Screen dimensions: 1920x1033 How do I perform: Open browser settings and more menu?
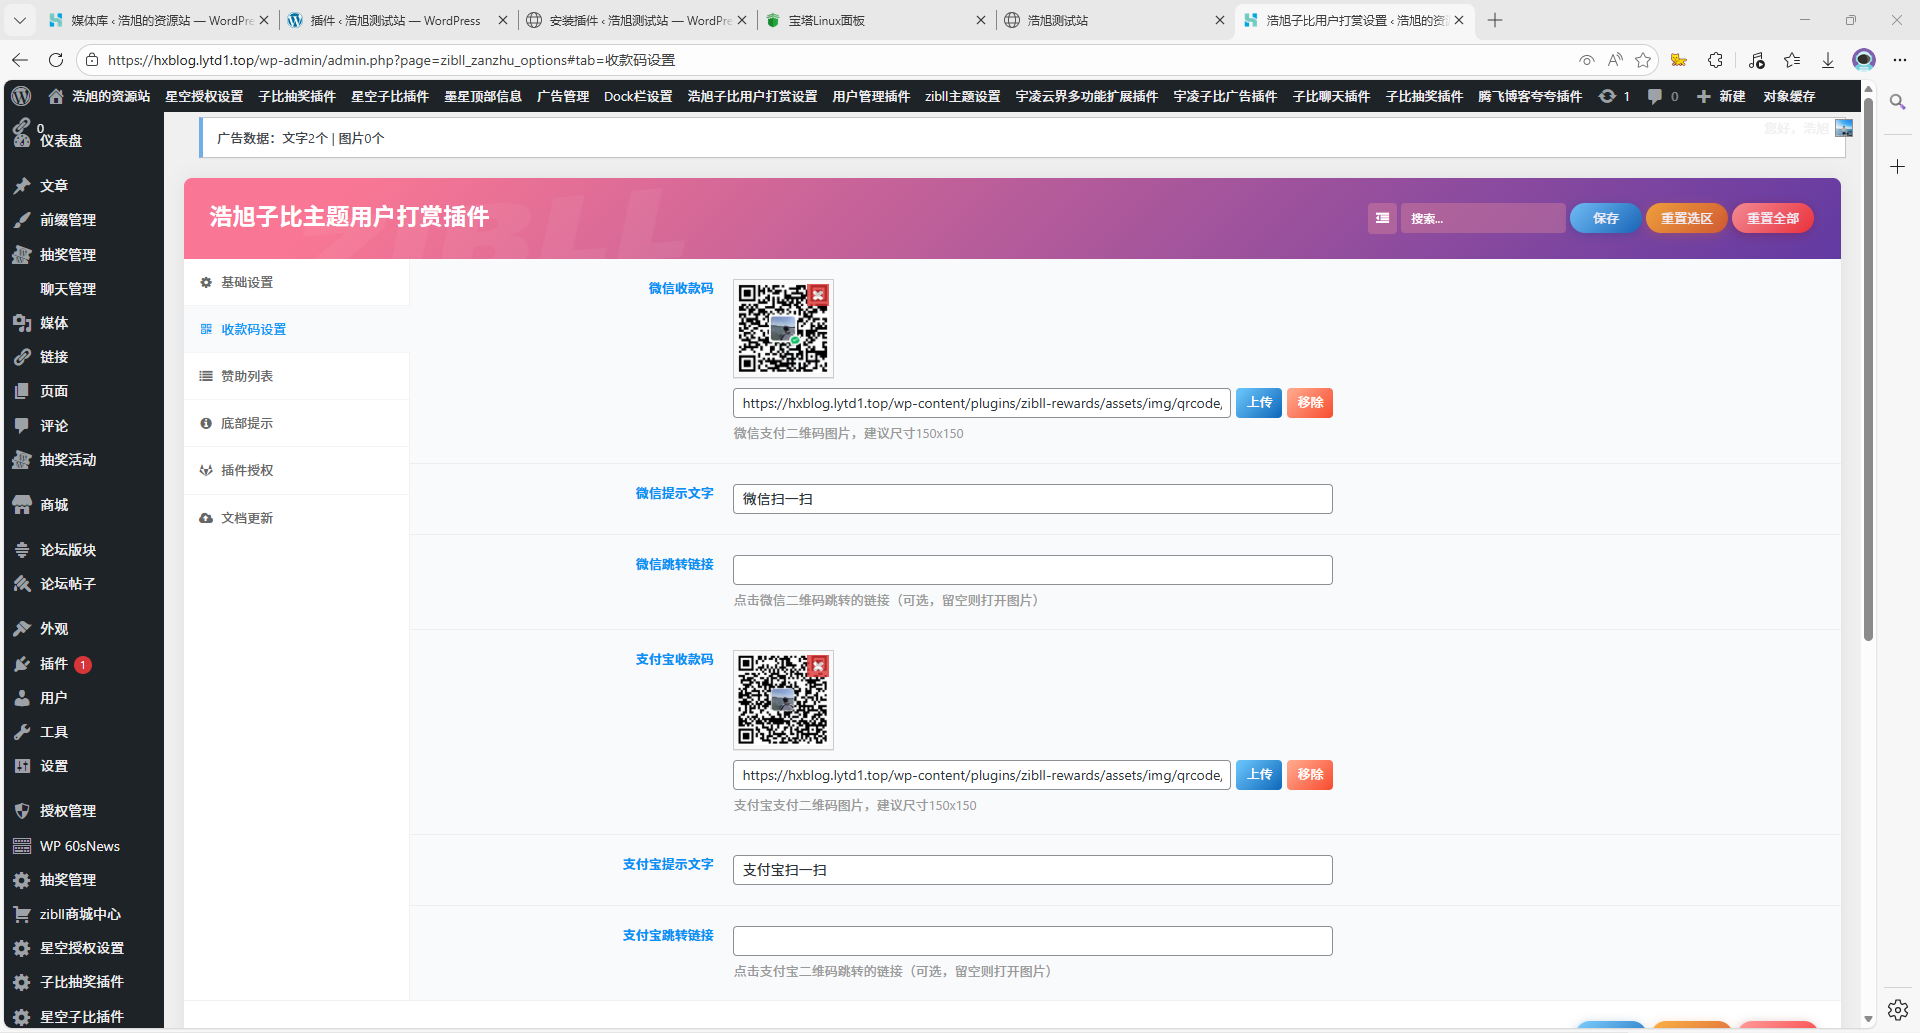tap(1900, 60)
